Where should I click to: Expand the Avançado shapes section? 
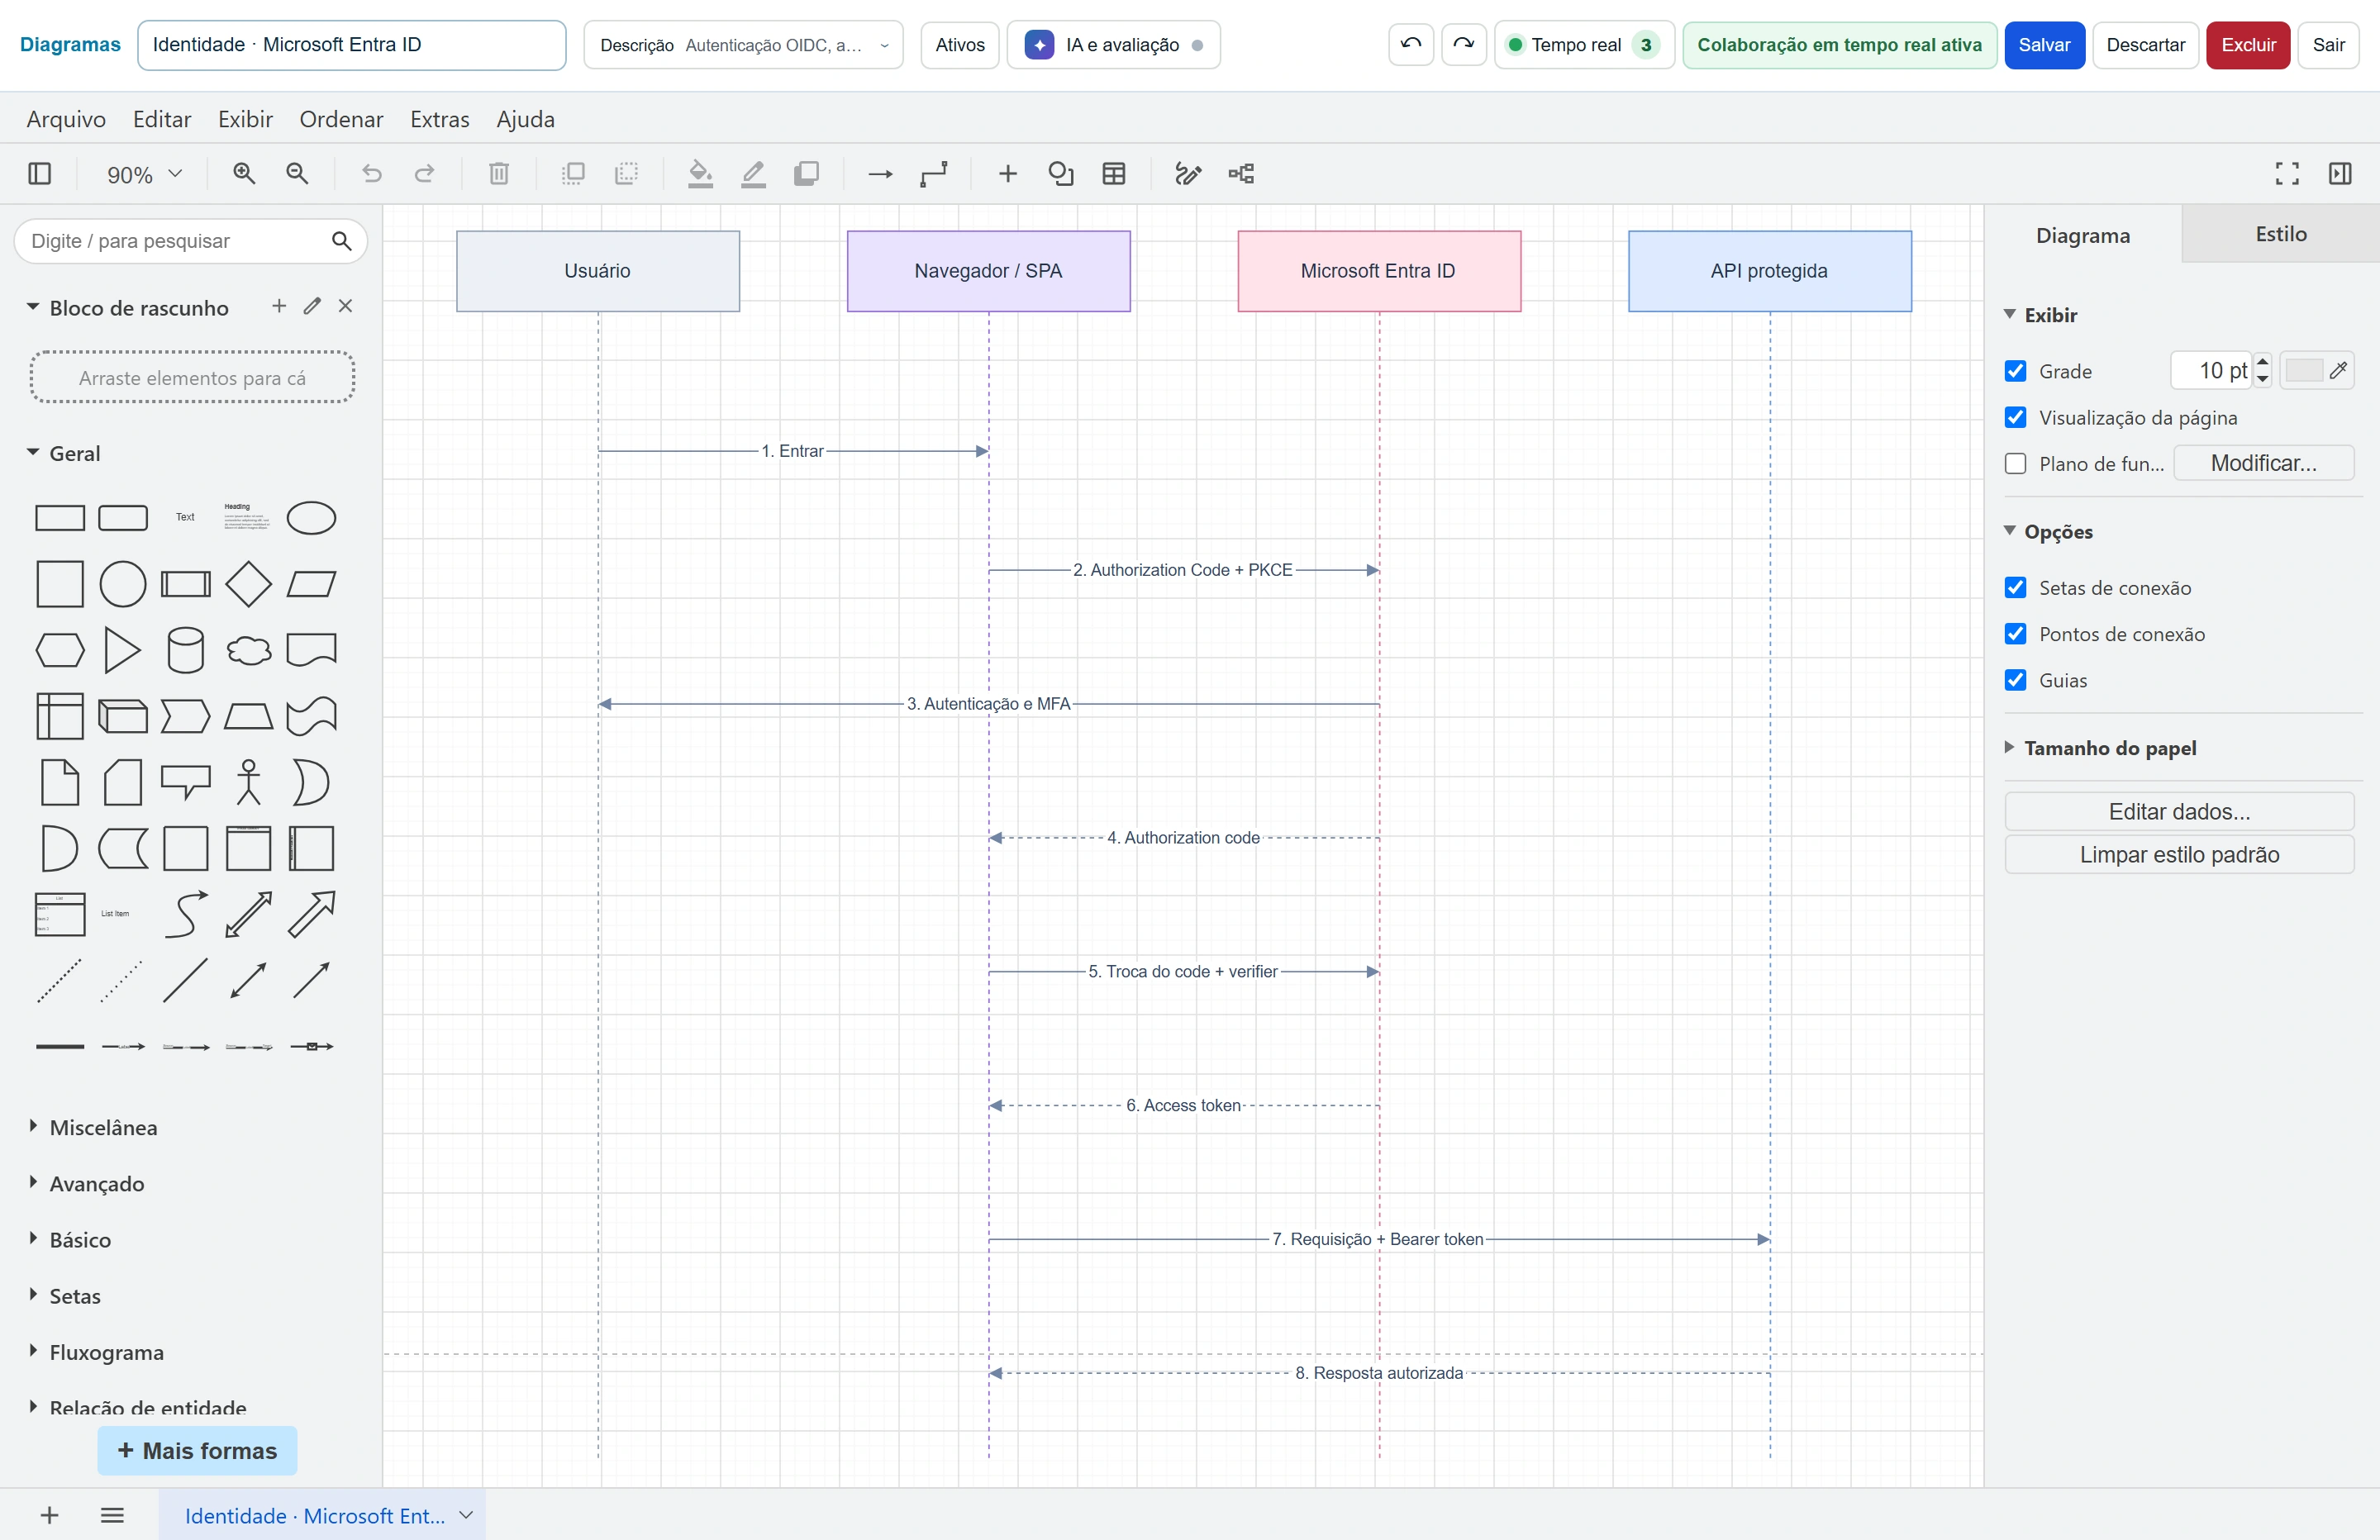coord(33,1182)
